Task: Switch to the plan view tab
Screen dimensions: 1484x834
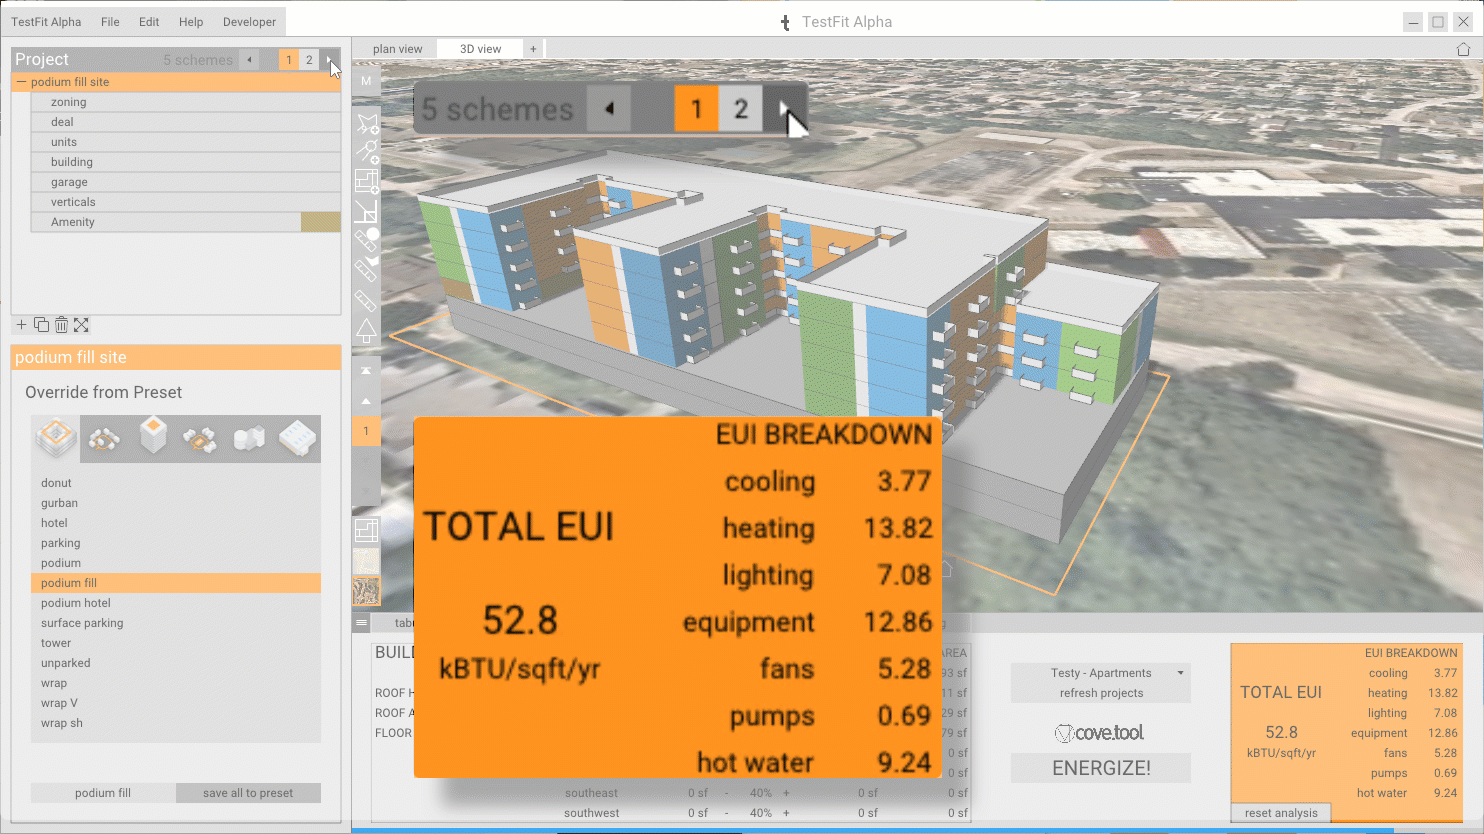Action: point(397,49)
